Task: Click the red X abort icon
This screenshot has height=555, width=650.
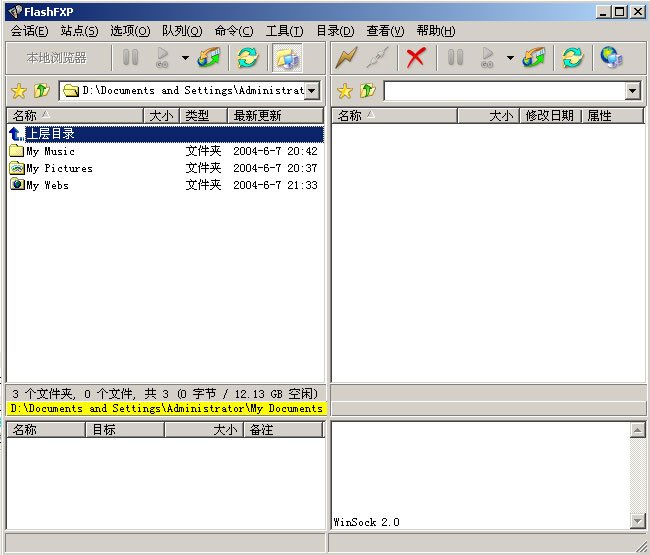Action: [x=416, y=57]
